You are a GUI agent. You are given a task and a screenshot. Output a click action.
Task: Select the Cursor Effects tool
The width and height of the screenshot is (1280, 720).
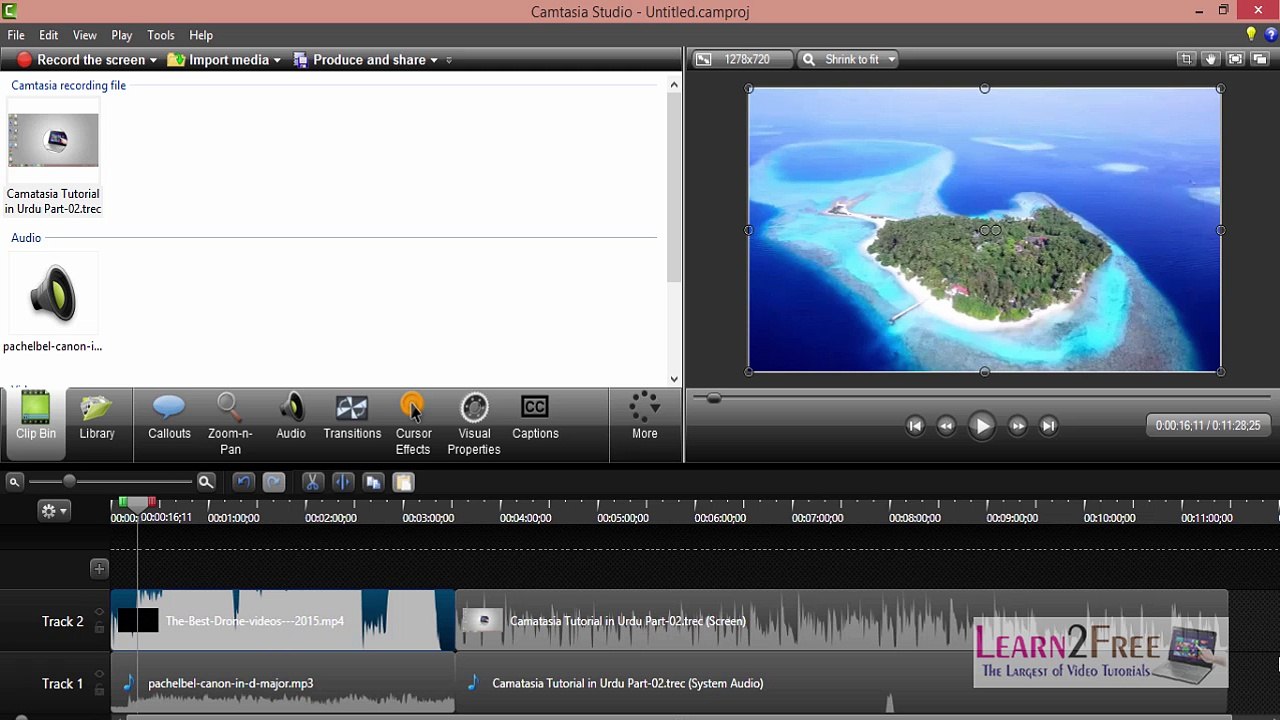[x=413, y=424]
